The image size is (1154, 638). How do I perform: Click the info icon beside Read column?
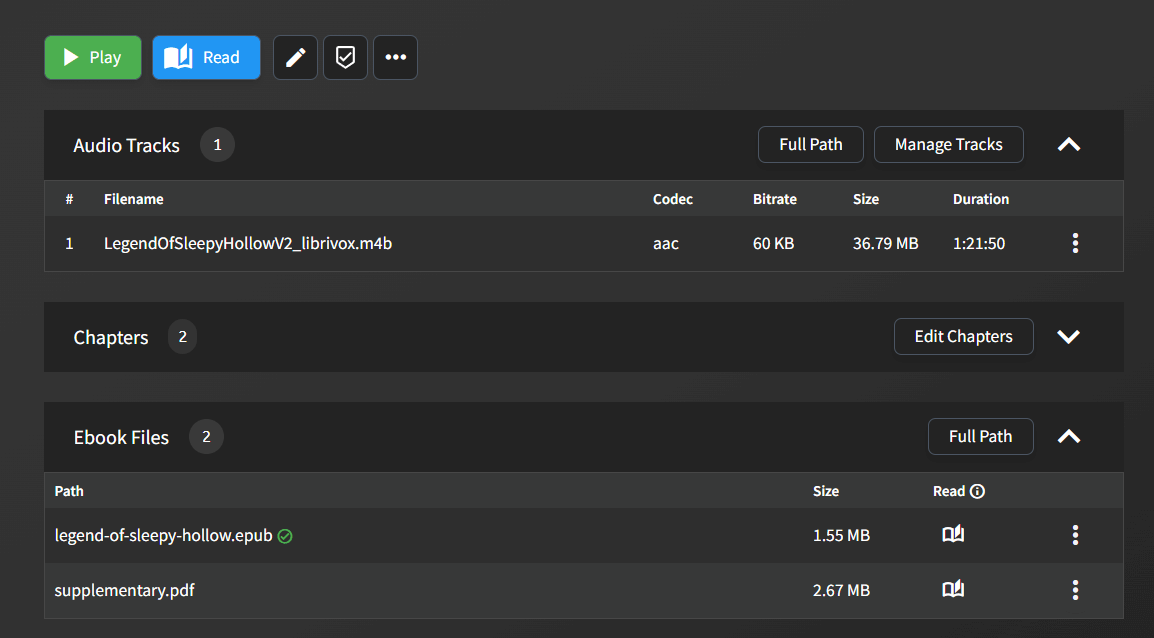click(977, 491)
